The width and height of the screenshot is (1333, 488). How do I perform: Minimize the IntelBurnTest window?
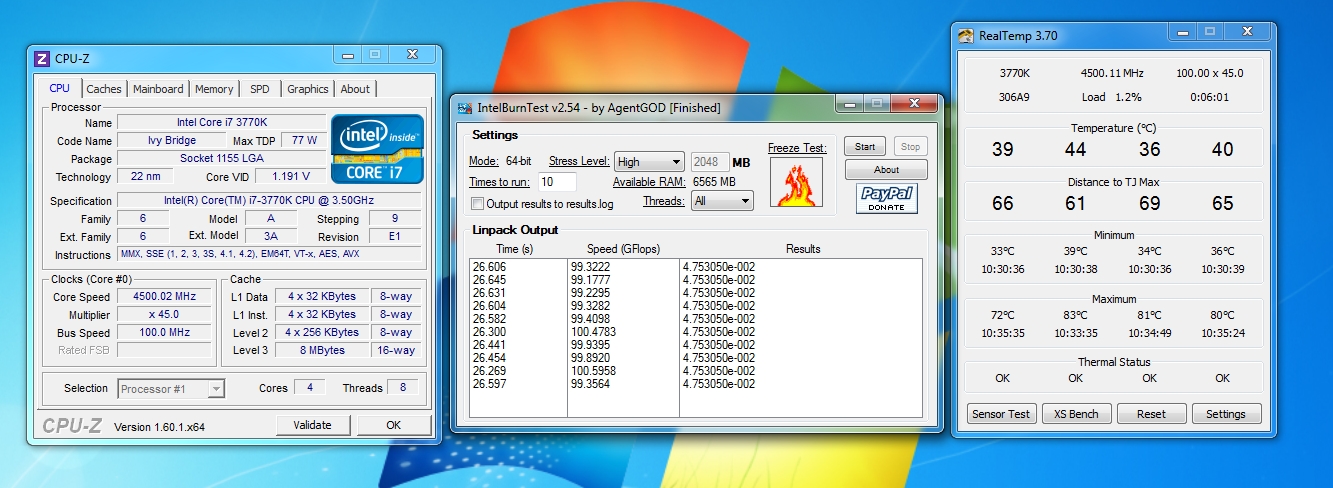(850, 103)
